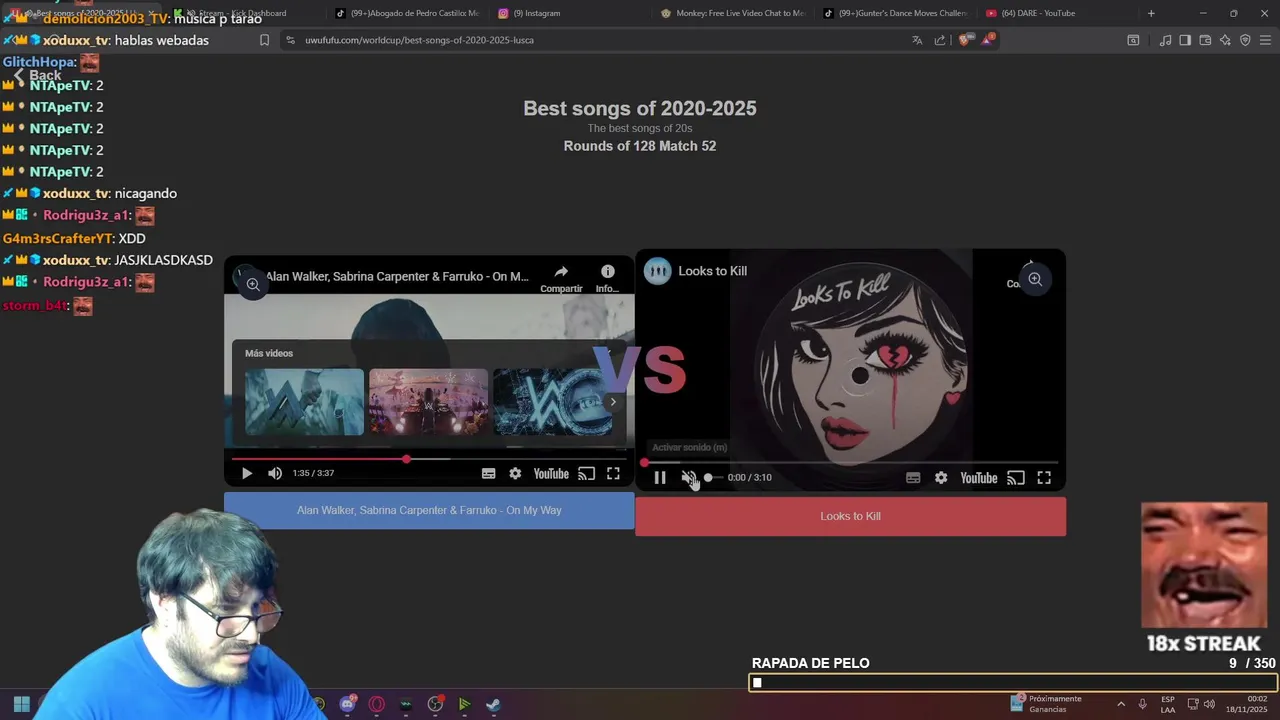Cast the Looks to Kill video
The image size is (1280, 720).
[x=1016, y=478]
